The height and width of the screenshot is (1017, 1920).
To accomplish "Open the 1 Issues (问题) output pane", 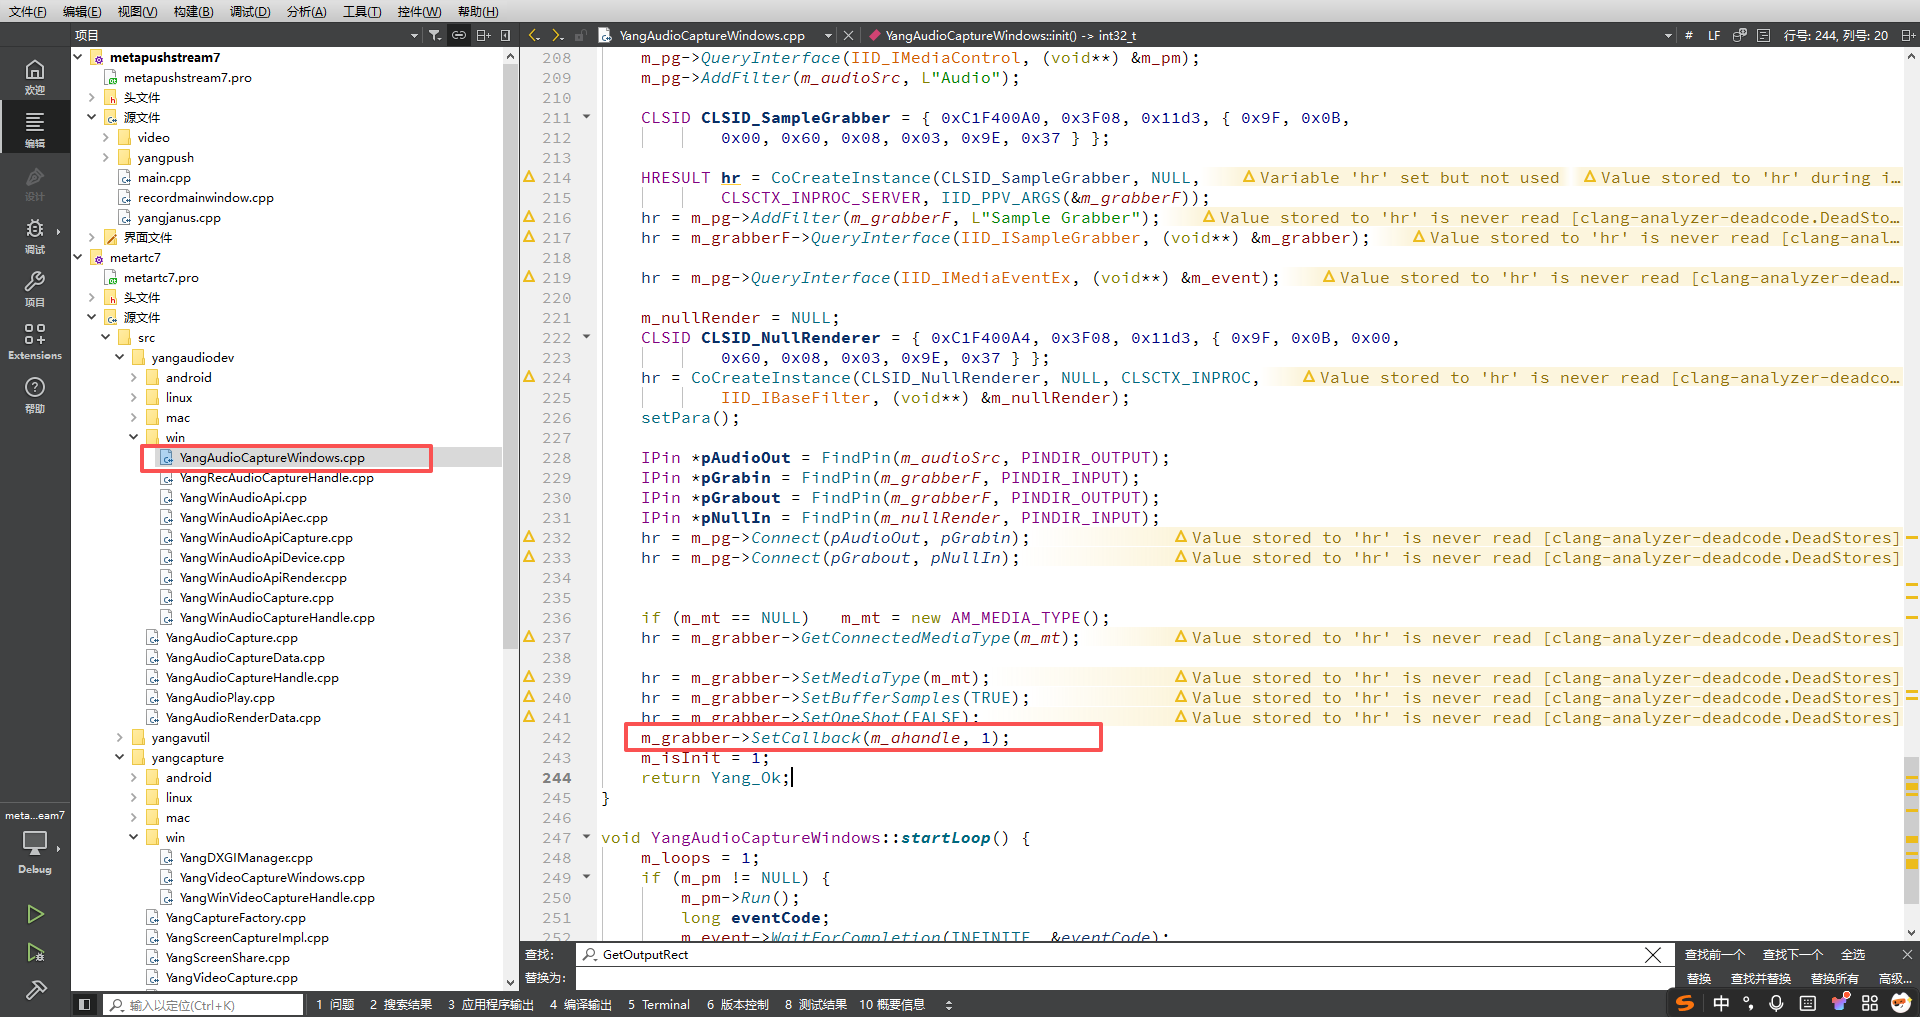I will (335, 1005).
